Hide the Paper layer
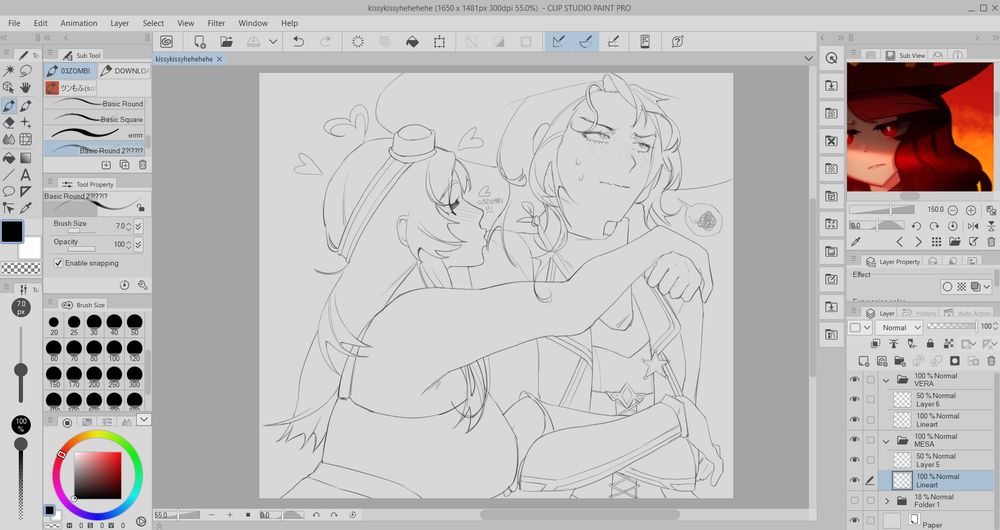Viewport: 1000px width, 530px height. [x=855, y=520]
